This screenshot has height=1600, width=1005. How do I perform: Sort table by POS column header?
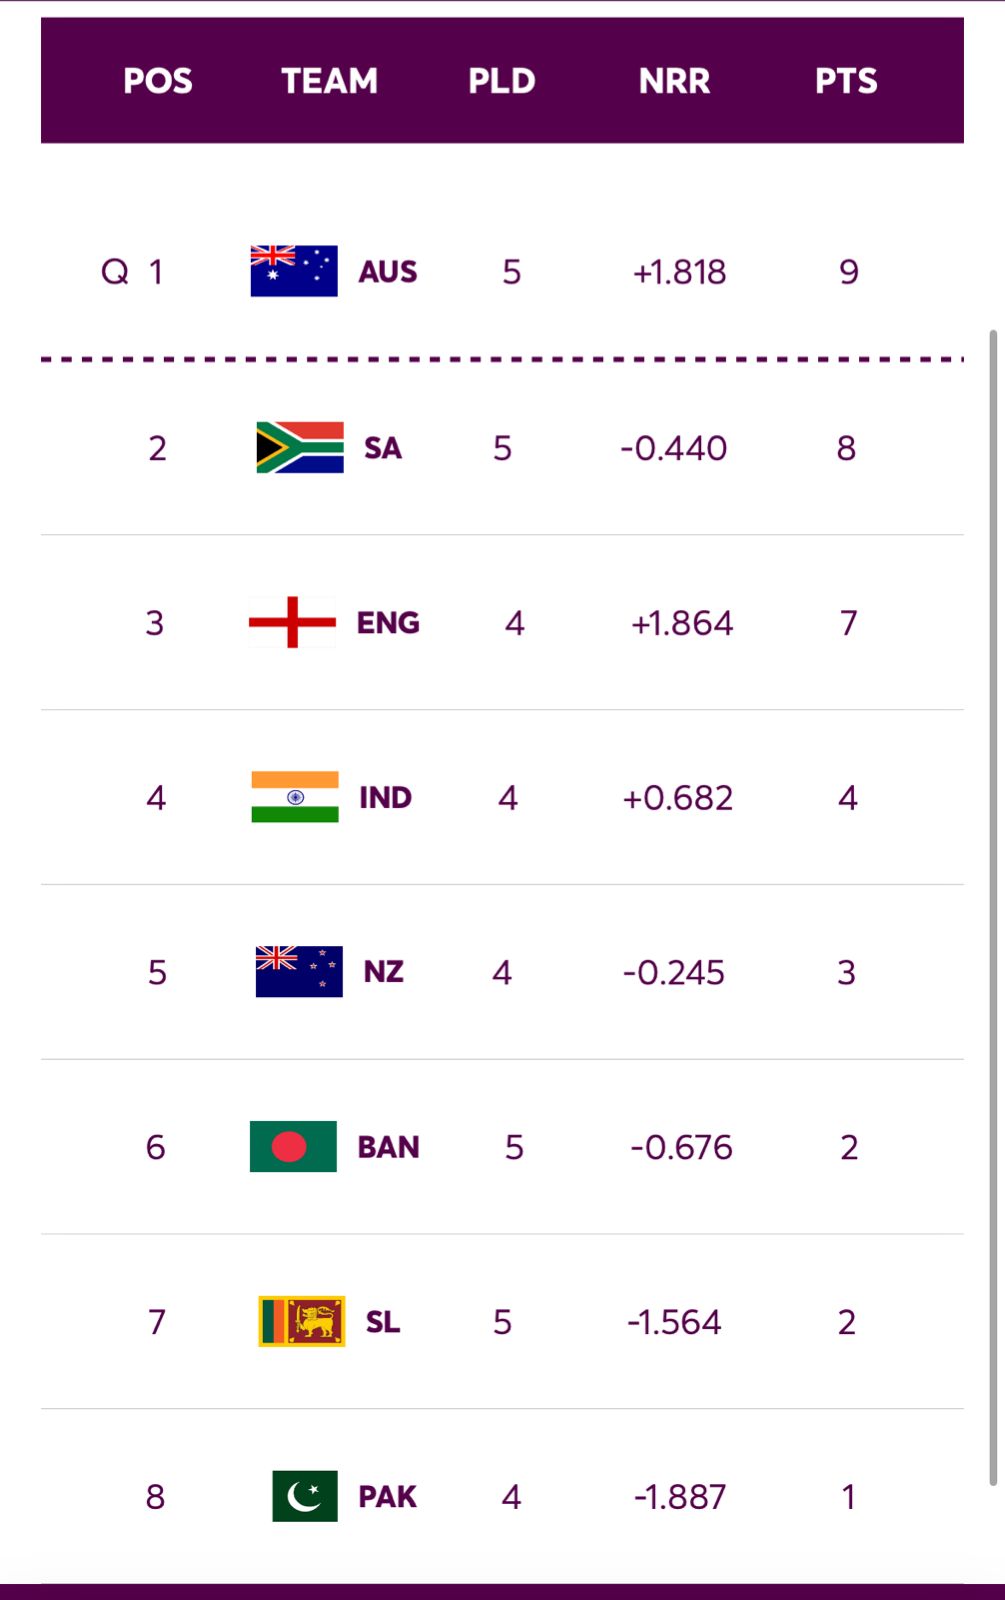tap(157, 81)
